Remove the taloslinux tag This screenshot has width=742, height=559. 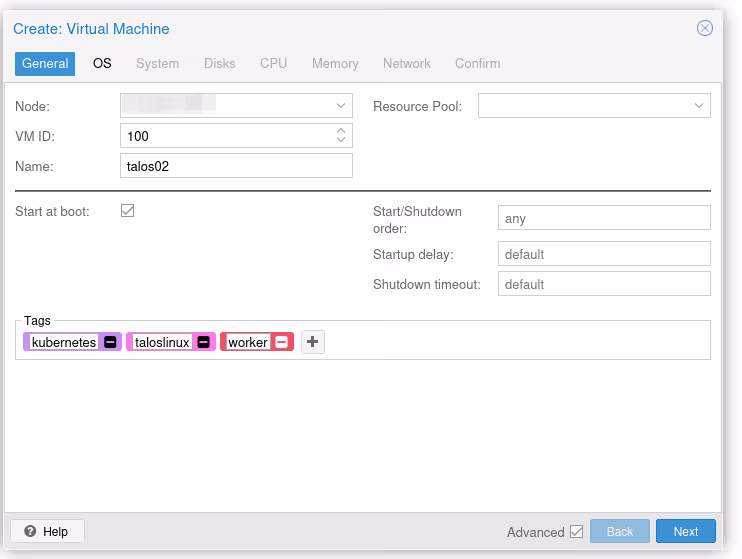point(203,342)
